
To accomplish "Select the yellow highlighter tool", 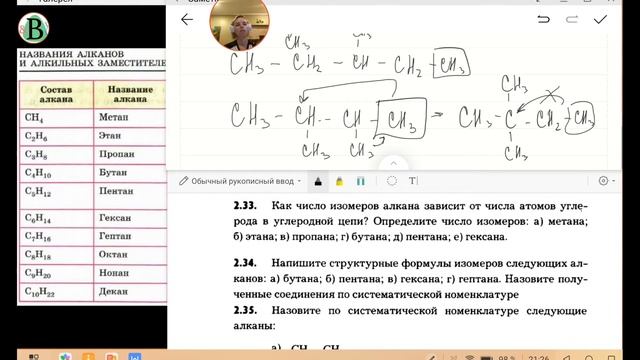I will 339,181.
